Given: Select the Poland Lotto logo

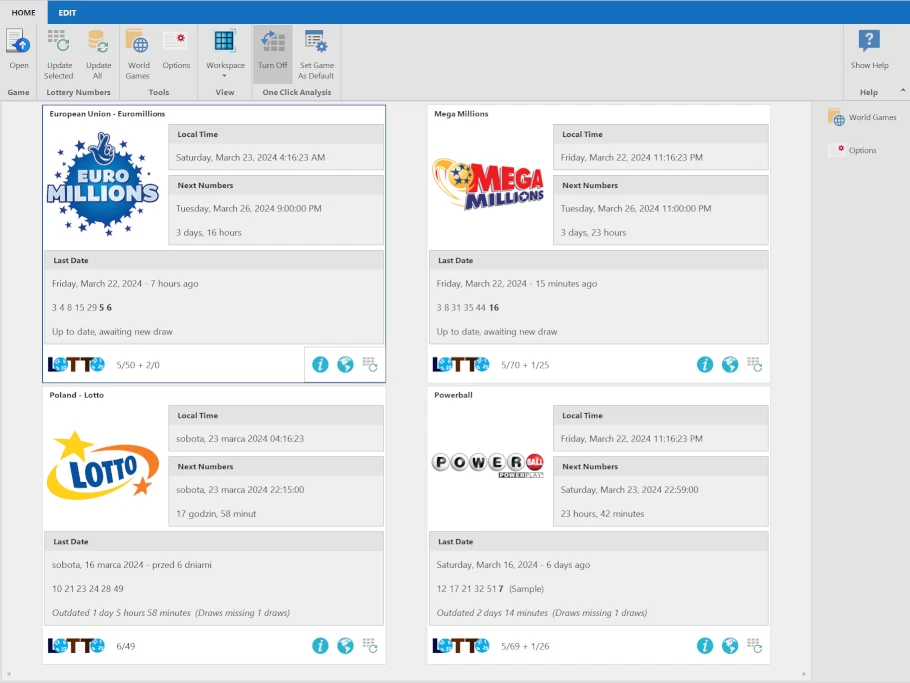Looking at the screenshot, I should 103,465.
